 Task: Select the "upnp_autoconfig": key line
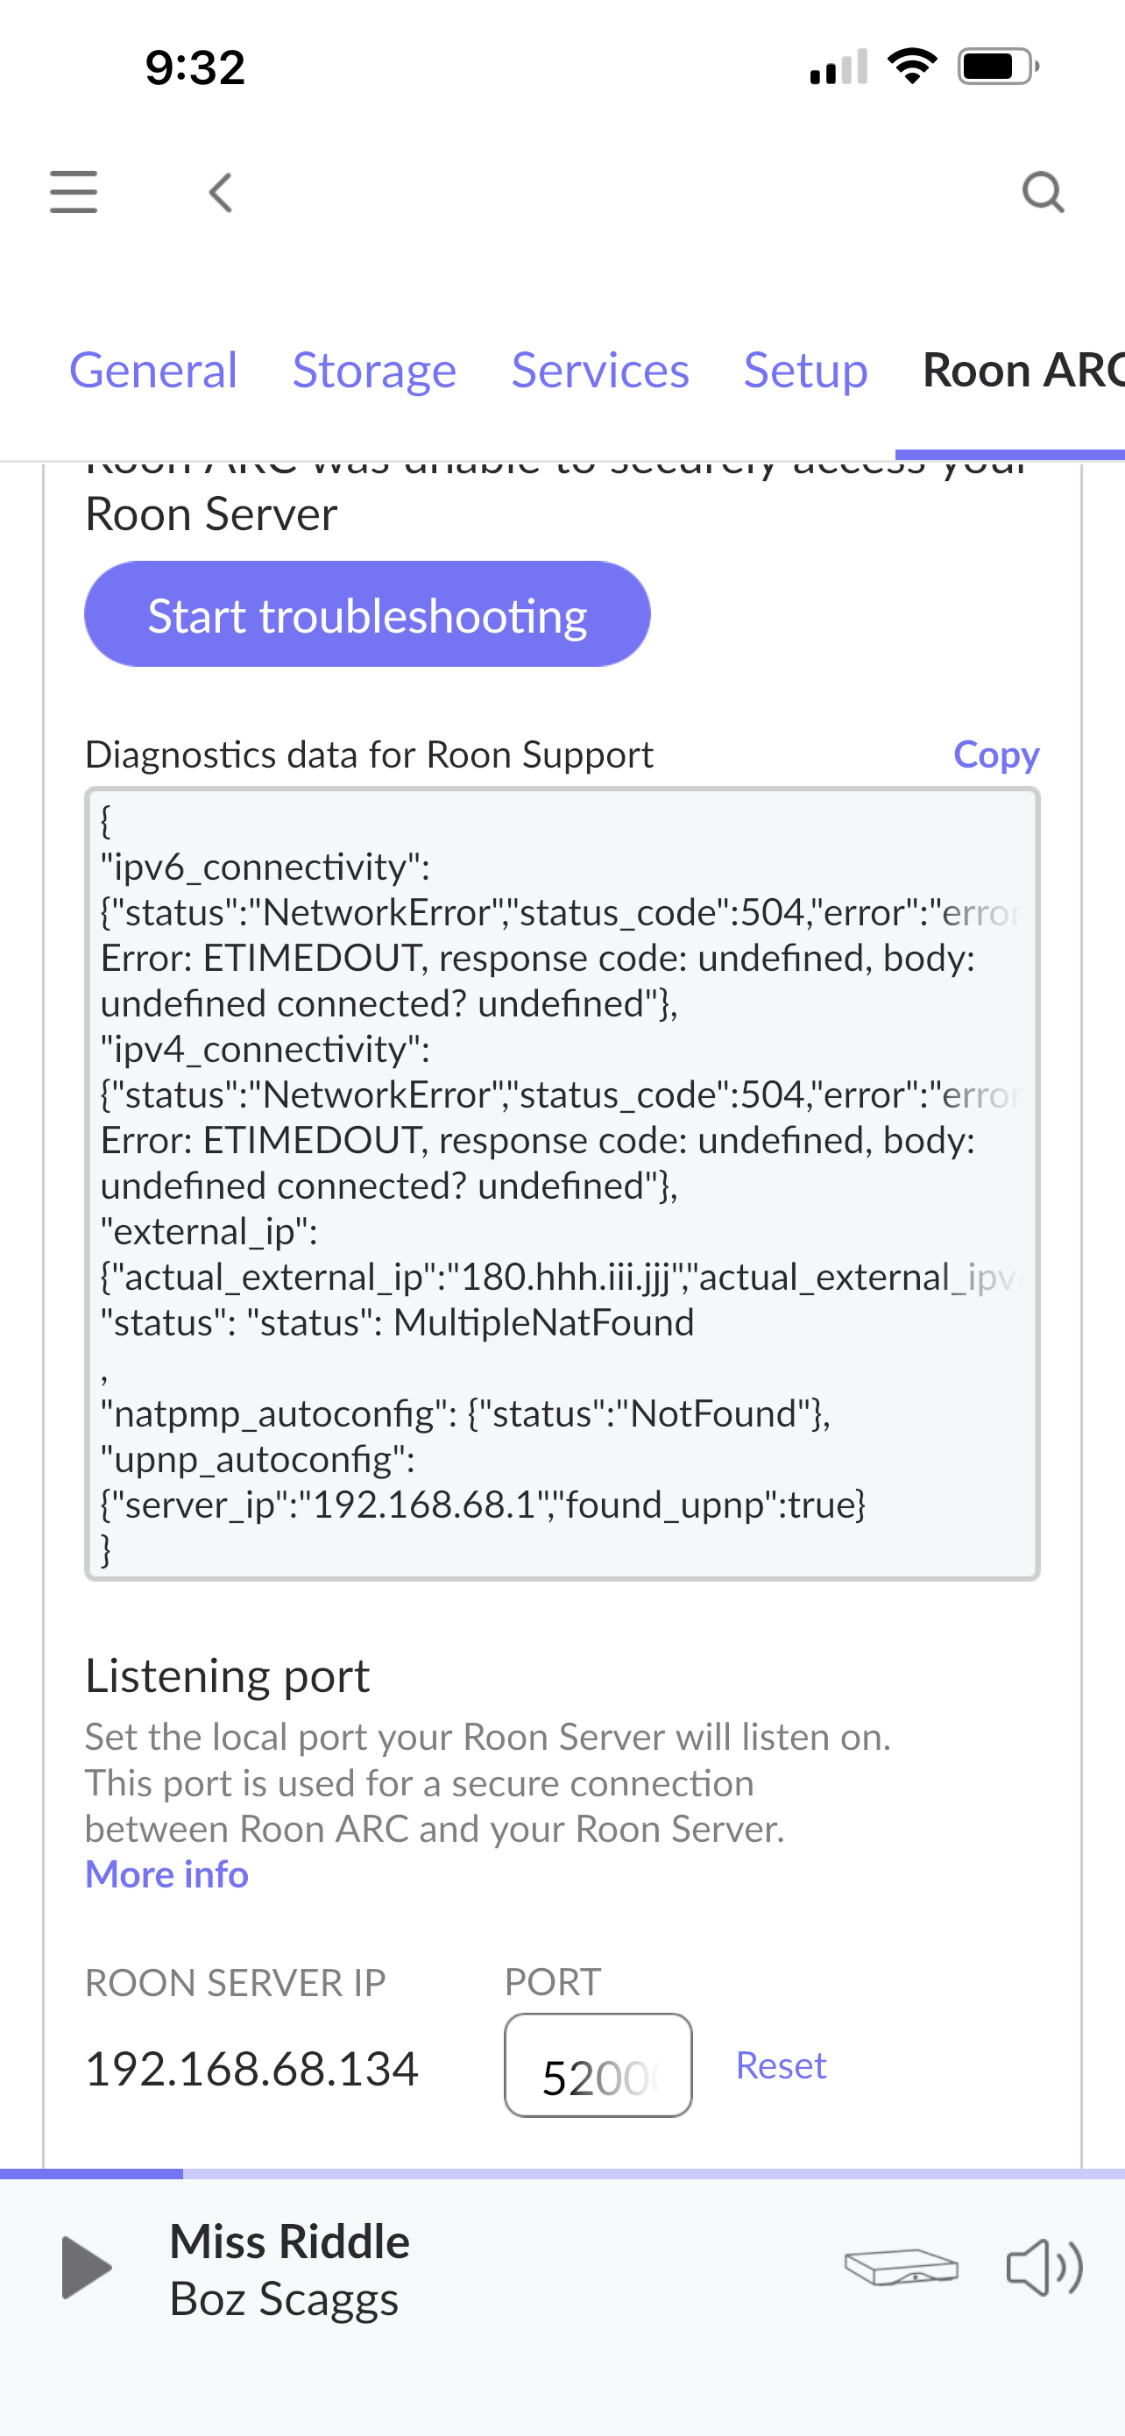click(x=257, y=1459)
